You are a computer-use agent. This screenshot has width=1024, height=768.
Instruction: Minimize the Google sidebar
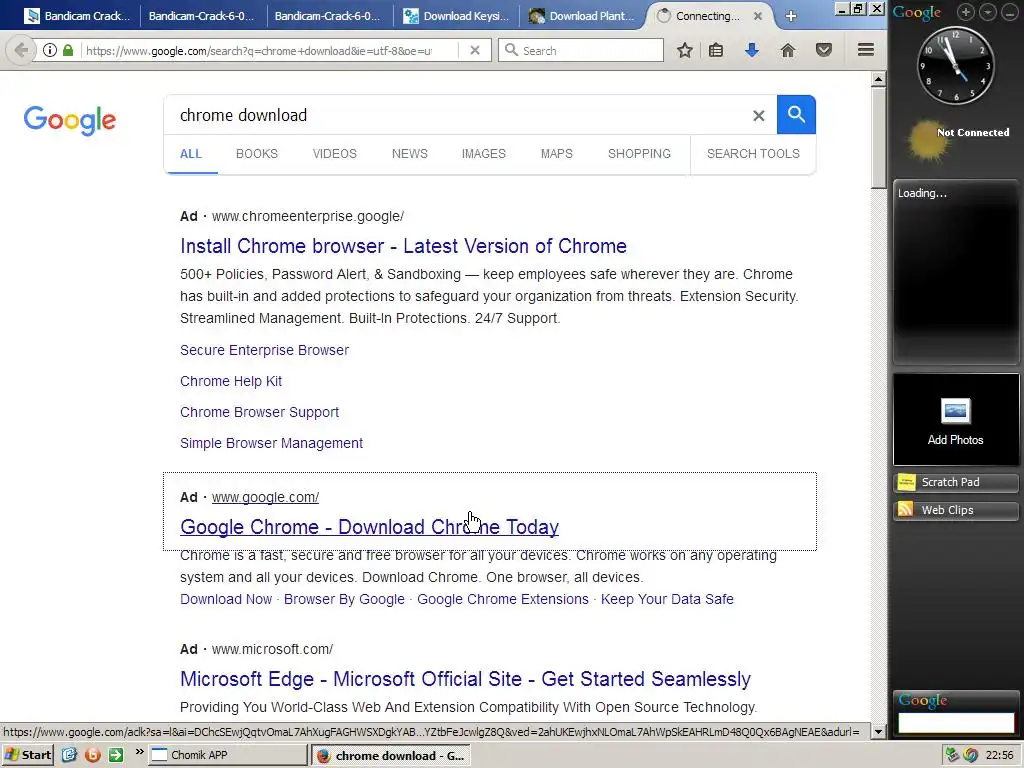[1010, 12]
